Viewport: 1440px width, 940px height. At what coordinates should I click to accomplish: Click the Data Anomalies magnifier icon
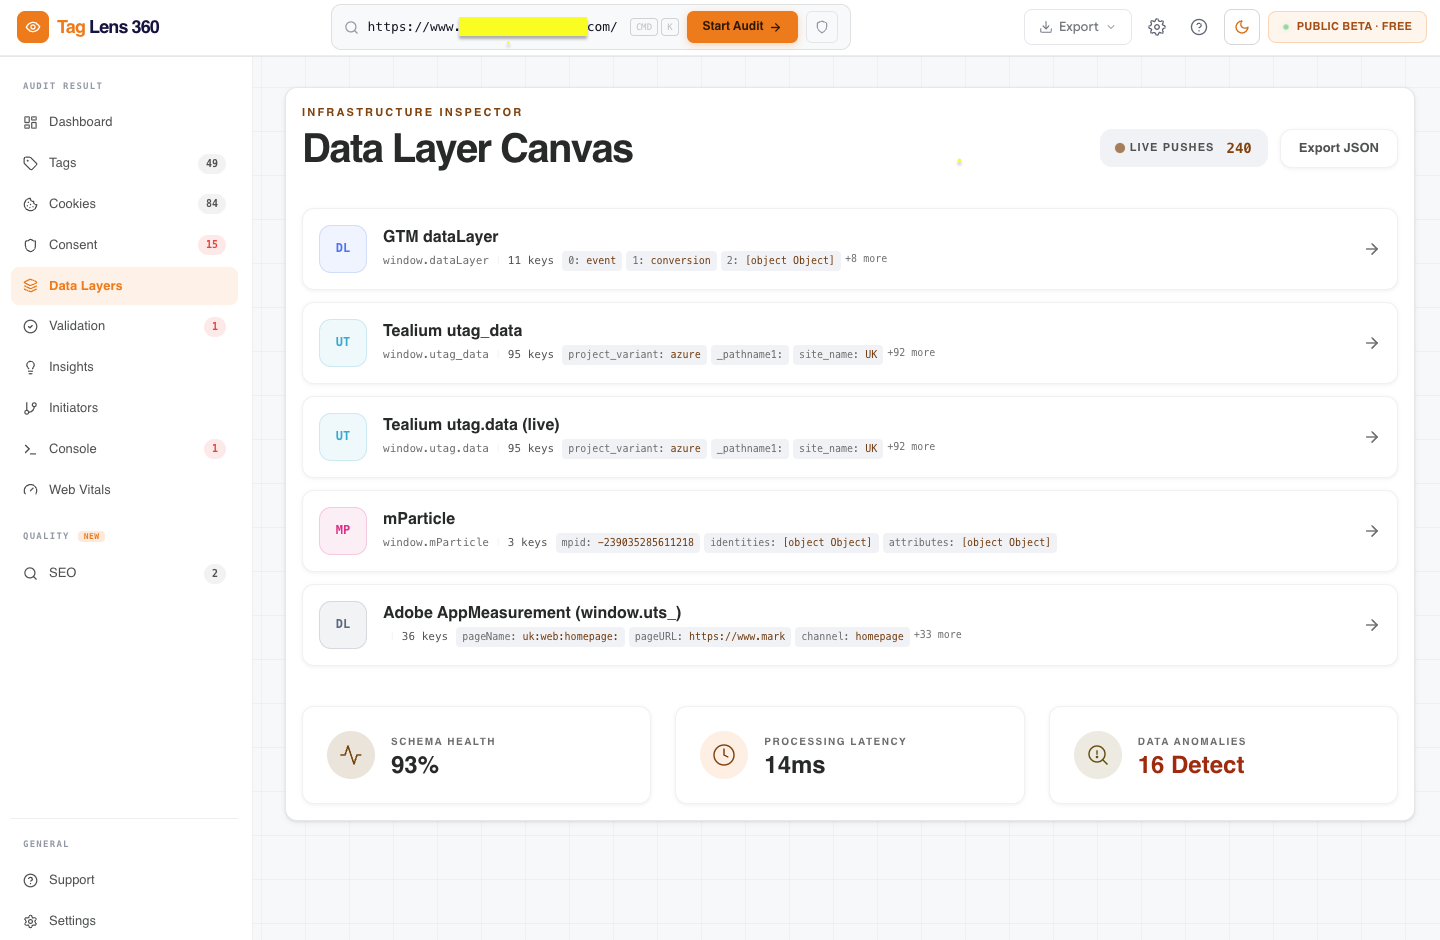click(x=1098, y=755)
